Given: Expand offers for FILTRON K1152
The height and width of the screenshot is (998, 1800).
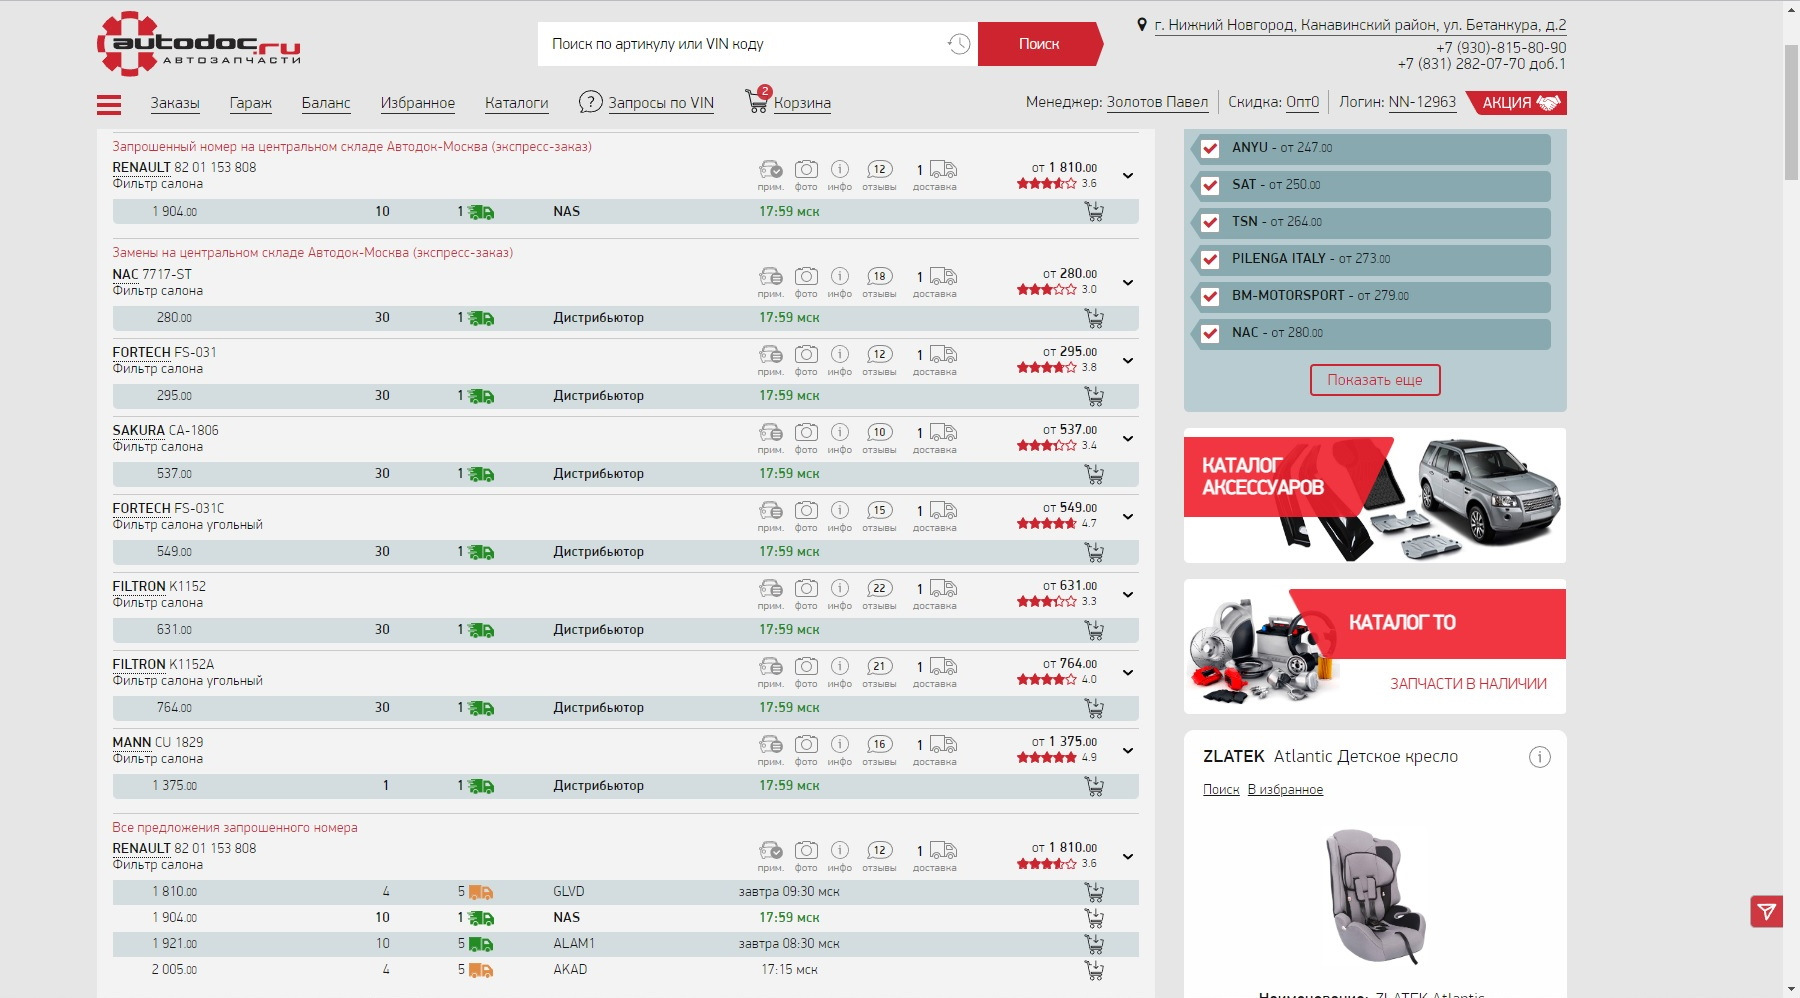Looking at the screenshot, I should point(1128,595).
